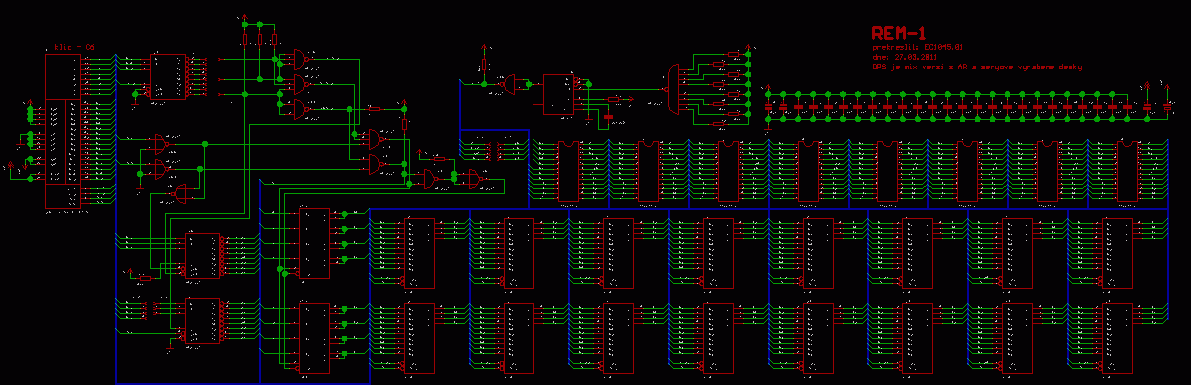This screenshot has height=385, width=1191.
Task: Click the large edge connector symbol below klic
Action: click(x=63, y=131)
